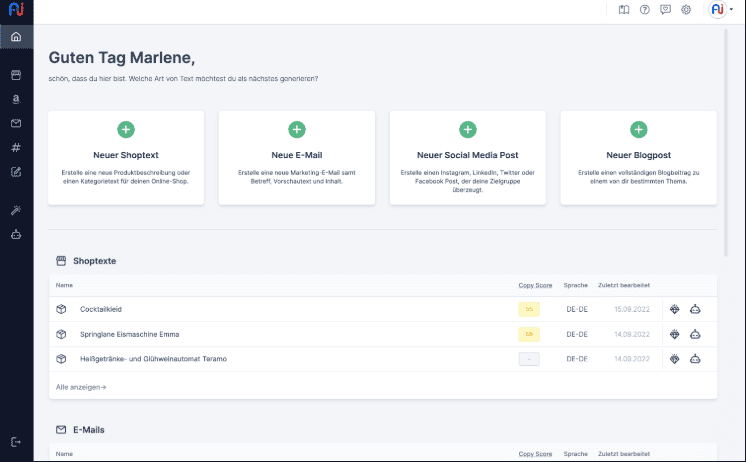Viewport: 746px width, 462px height.
Task: Click the hashtag social media sidebar icon
Action: point(16,147)
